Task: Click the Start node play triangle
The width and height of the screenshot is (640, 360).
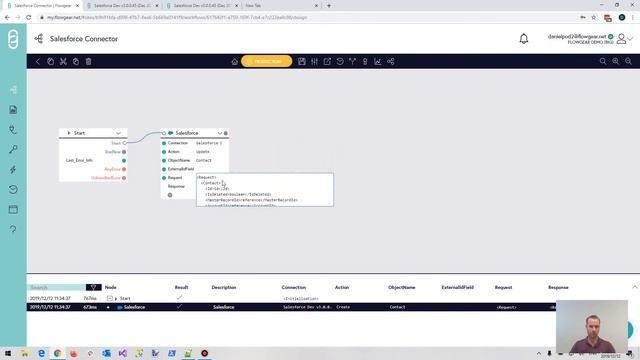Action: click(69, 133)
